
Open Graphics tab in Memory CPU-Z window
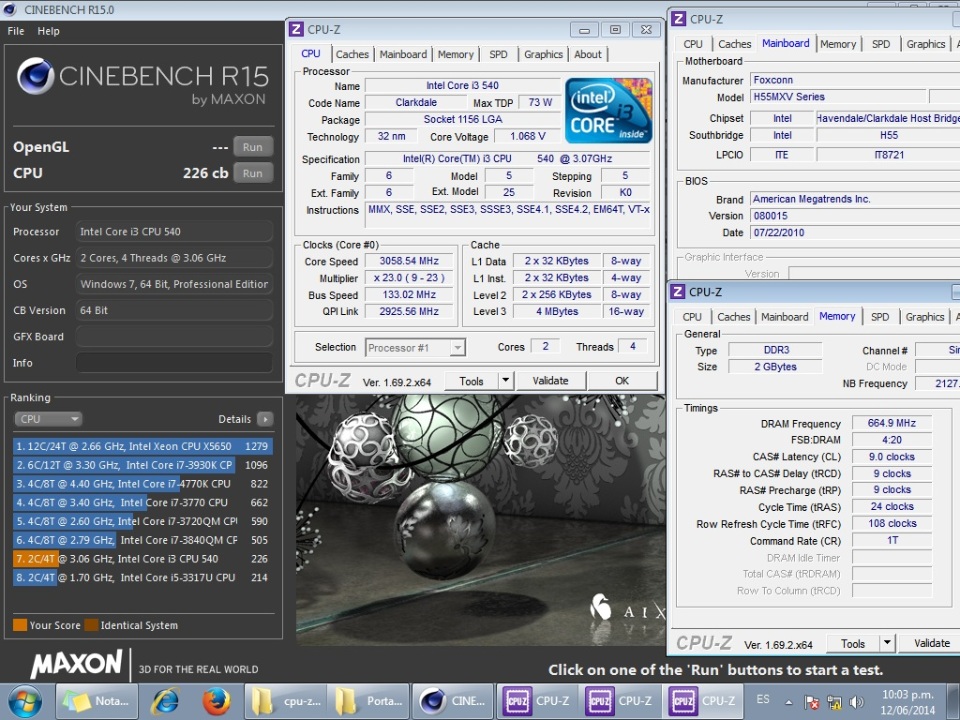point(924,317)
